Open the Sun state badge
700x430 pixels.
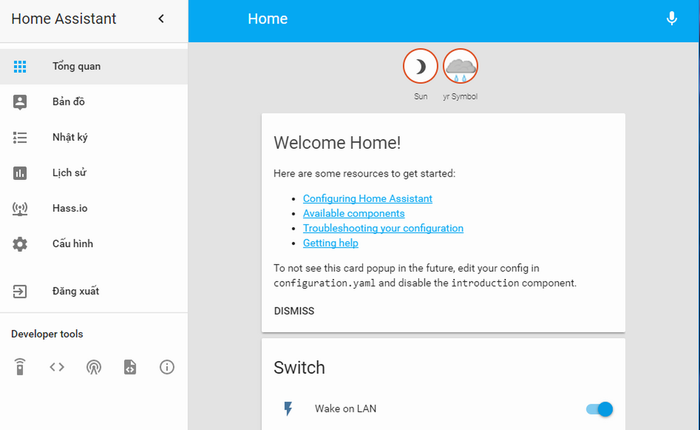(x=420, y=67)
